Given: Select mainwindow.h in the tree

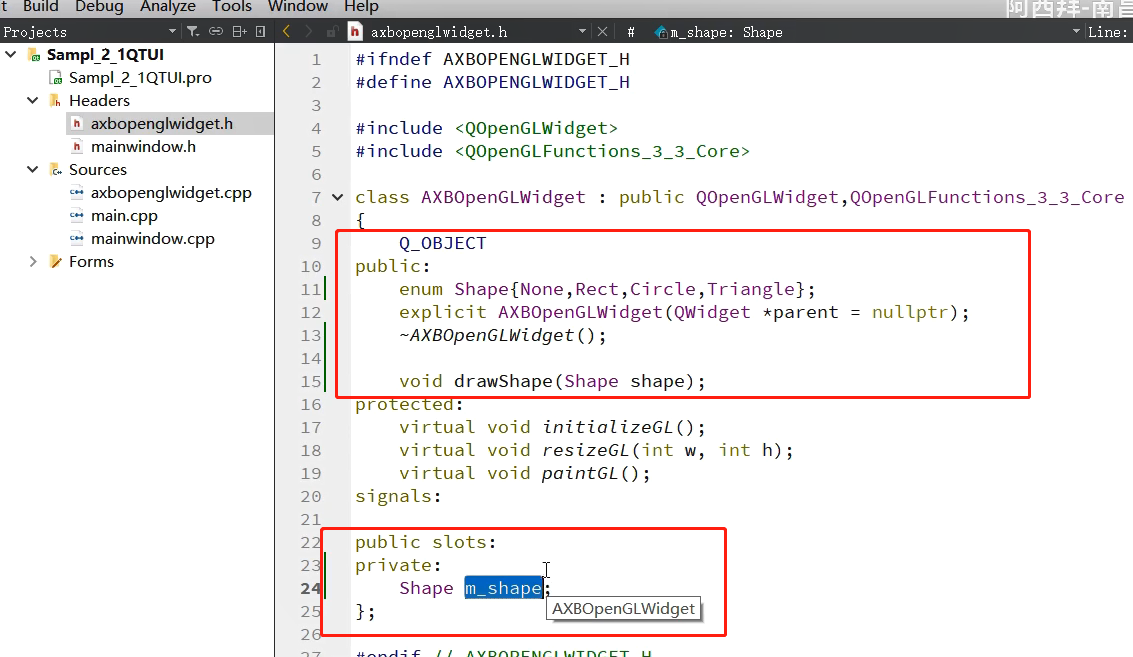Looking at the screenshot, I should pyautogui.click(x=143, y=147).
